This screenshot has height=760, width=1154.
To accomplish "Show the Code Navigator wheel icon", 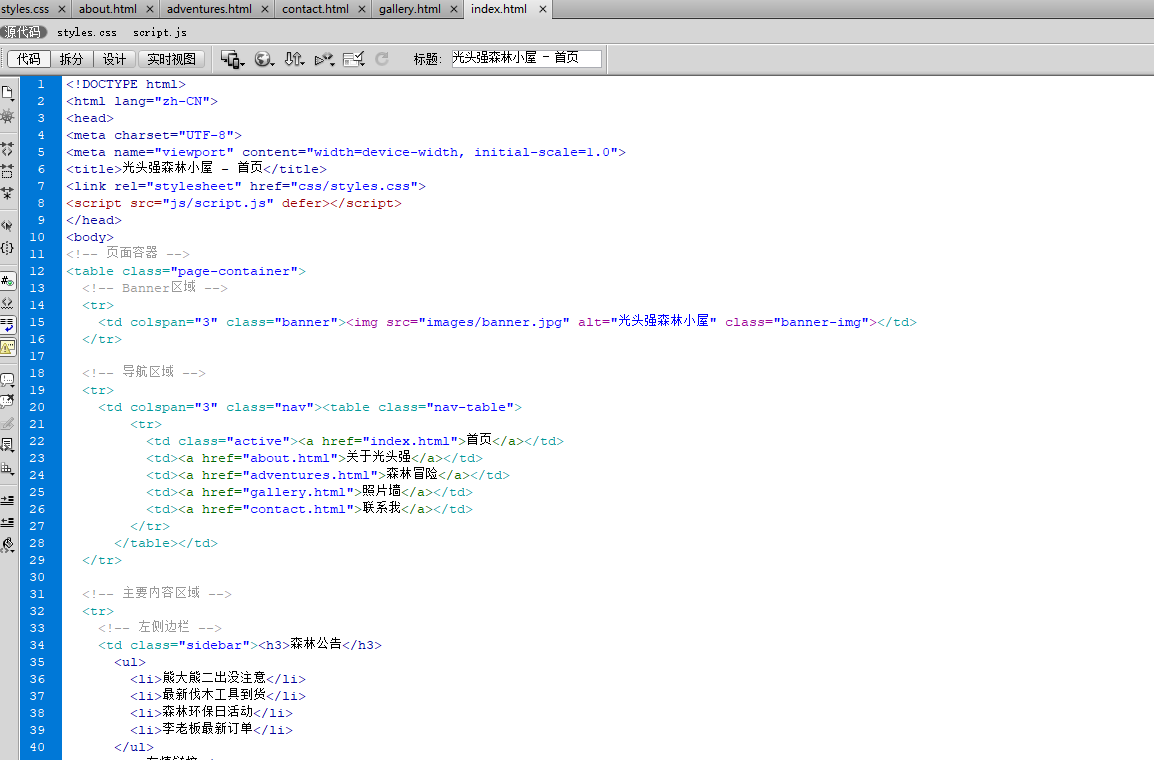I will [7, 116].
